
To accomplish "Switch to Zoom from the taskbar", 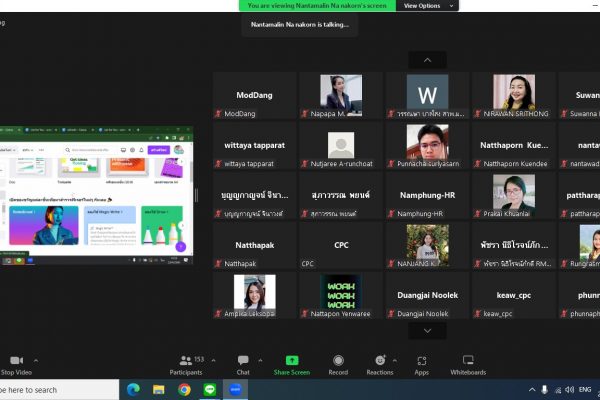I will pyautogui.click(x=235, y=390).
